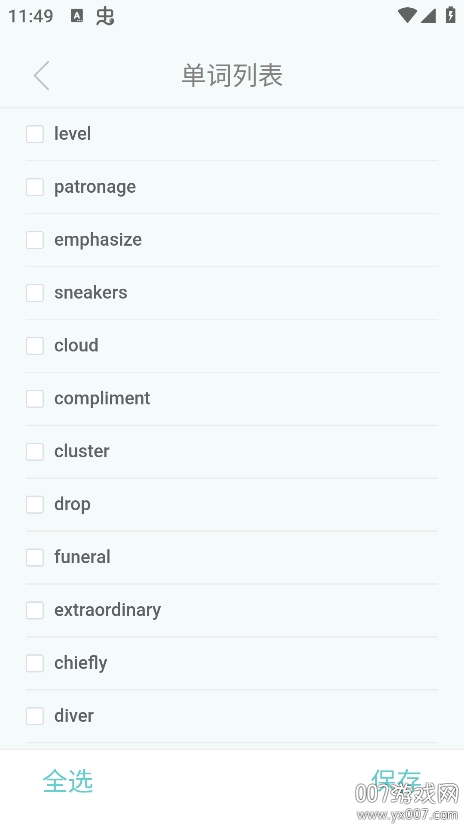The width and height of the screenshot is (464, 826).
Task: Select the emphasize checkbox
Action: [x=35, y=240]
